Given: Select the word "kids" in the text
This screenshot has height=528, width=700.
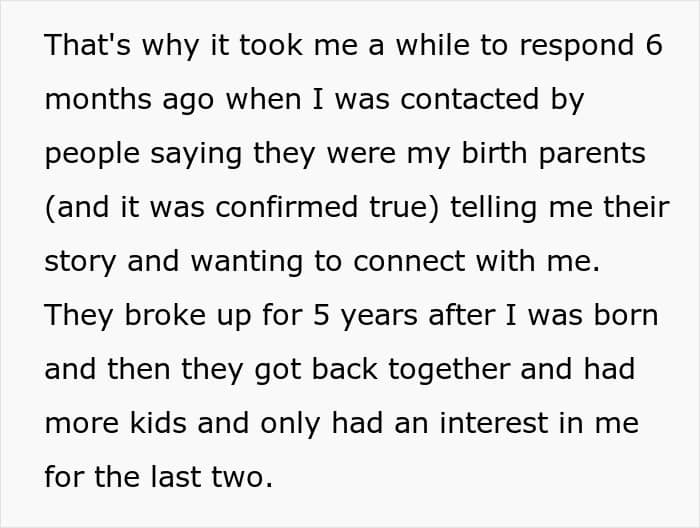Looking at the screenshot, I should click(x=158, y=422).
